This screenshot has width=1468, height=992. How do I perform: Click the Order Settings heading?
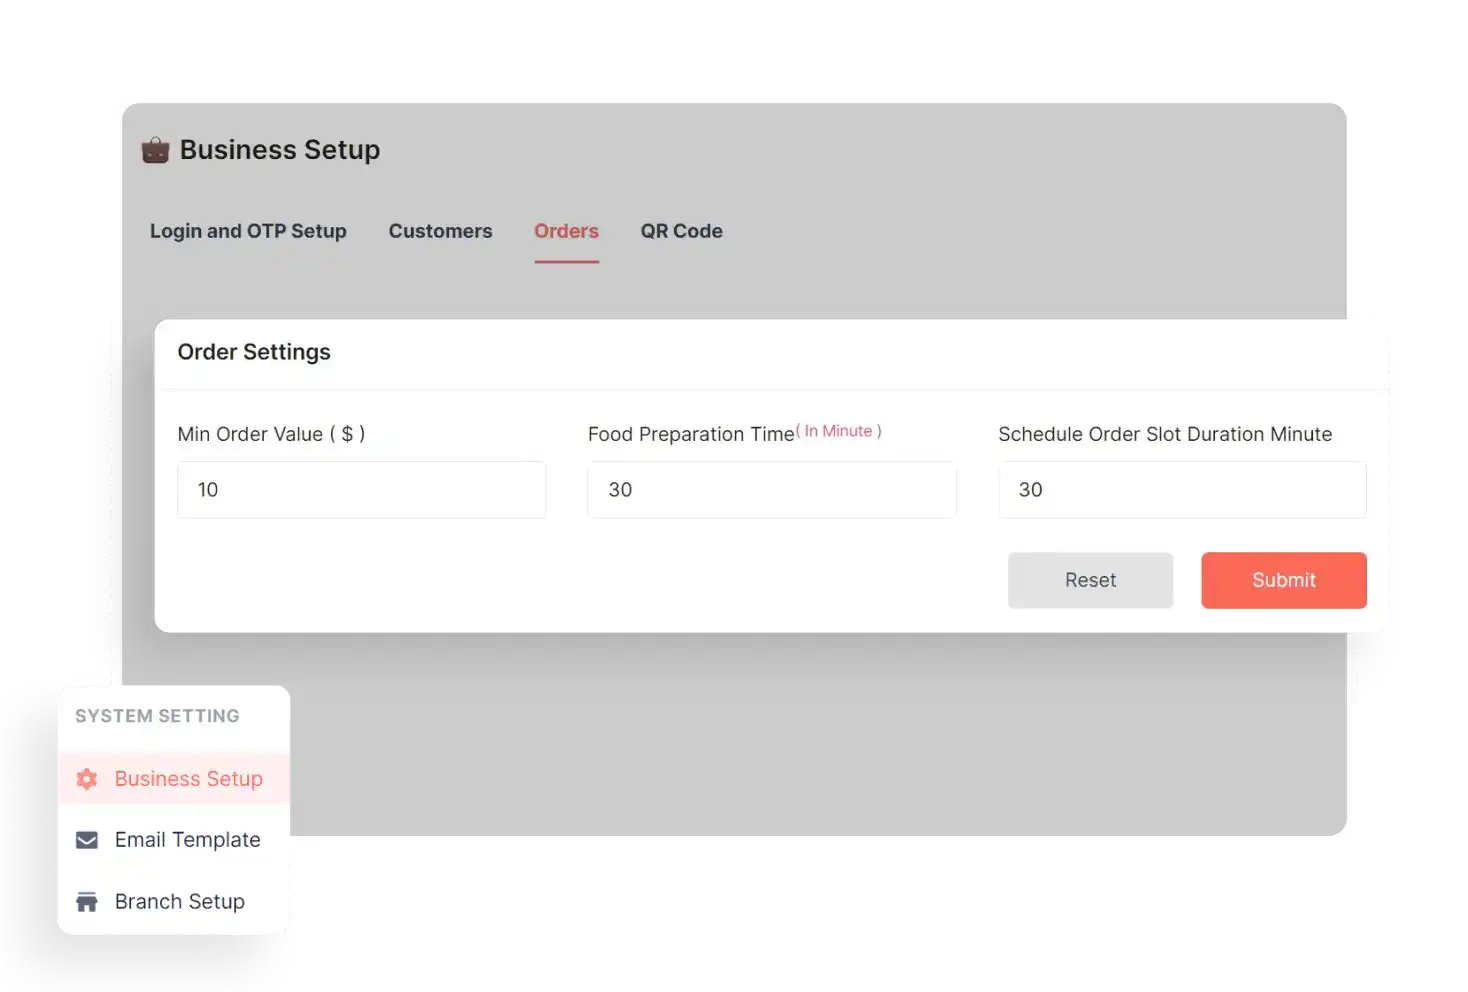coord(254,352)
